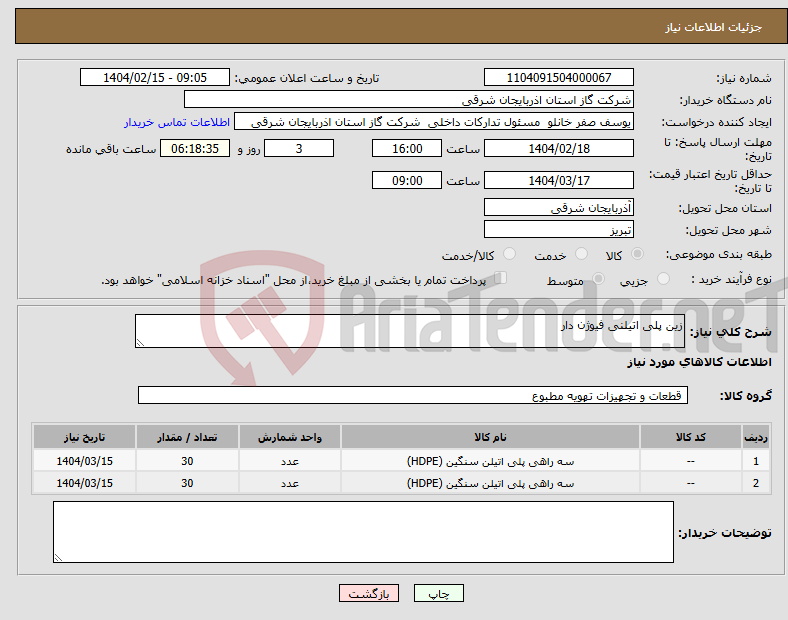Click row 2 item name سه راهی پلی اتیلن
Viewport: 788px width, 620px height.
(x=490, y=483)
